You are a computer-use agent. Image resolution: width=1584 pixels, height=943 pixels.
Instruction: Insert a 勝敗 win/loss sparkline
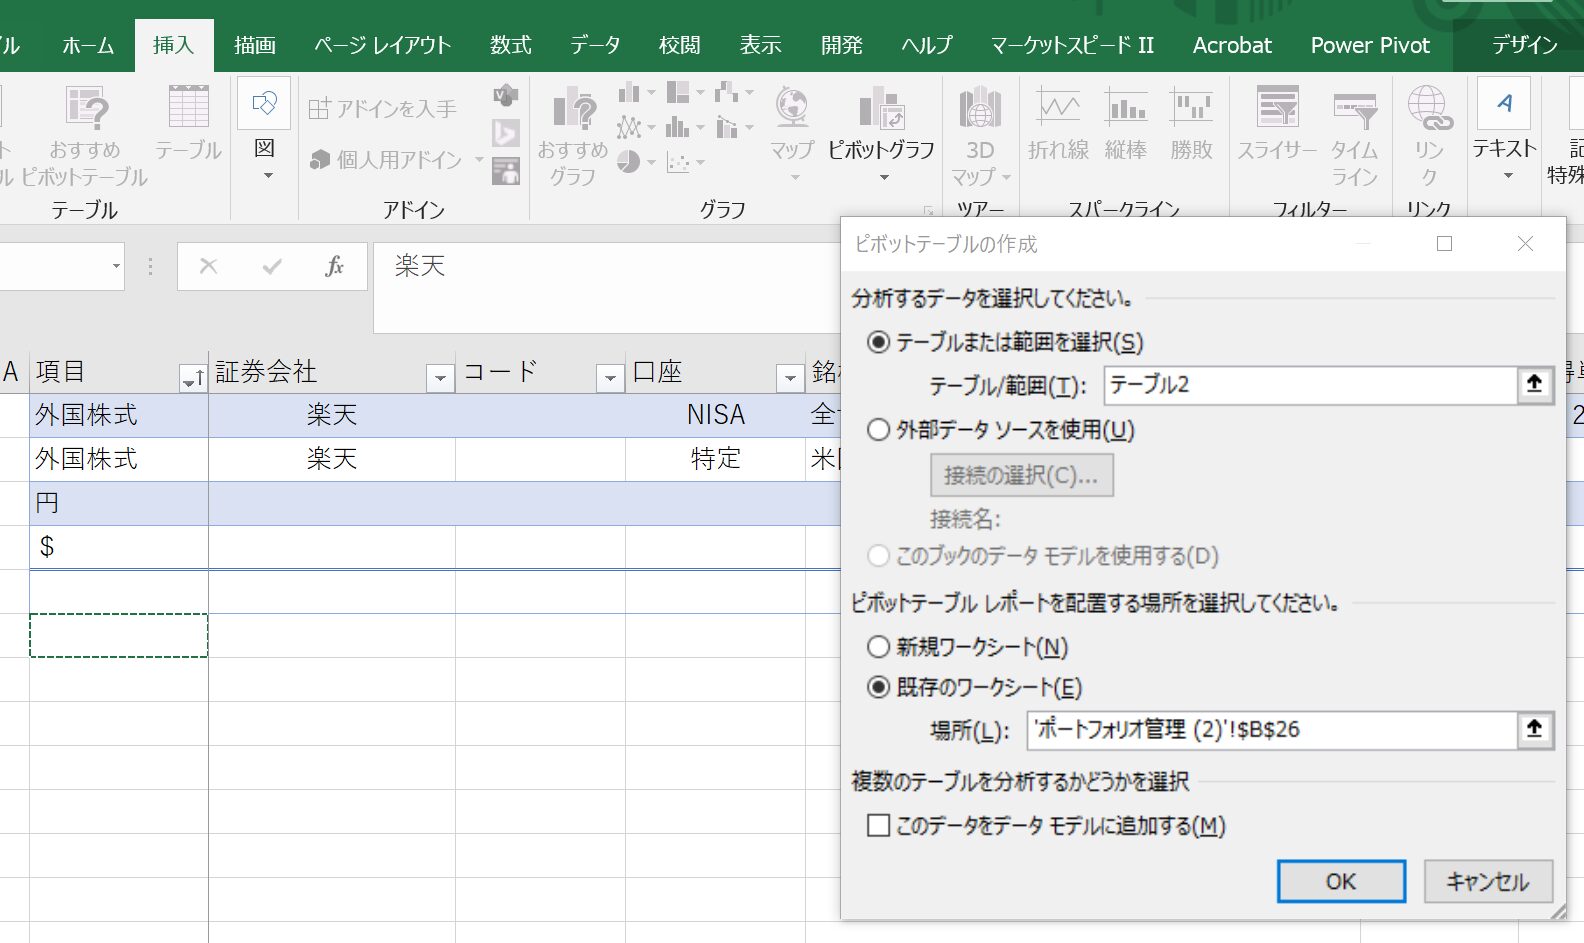(1191, 124)
